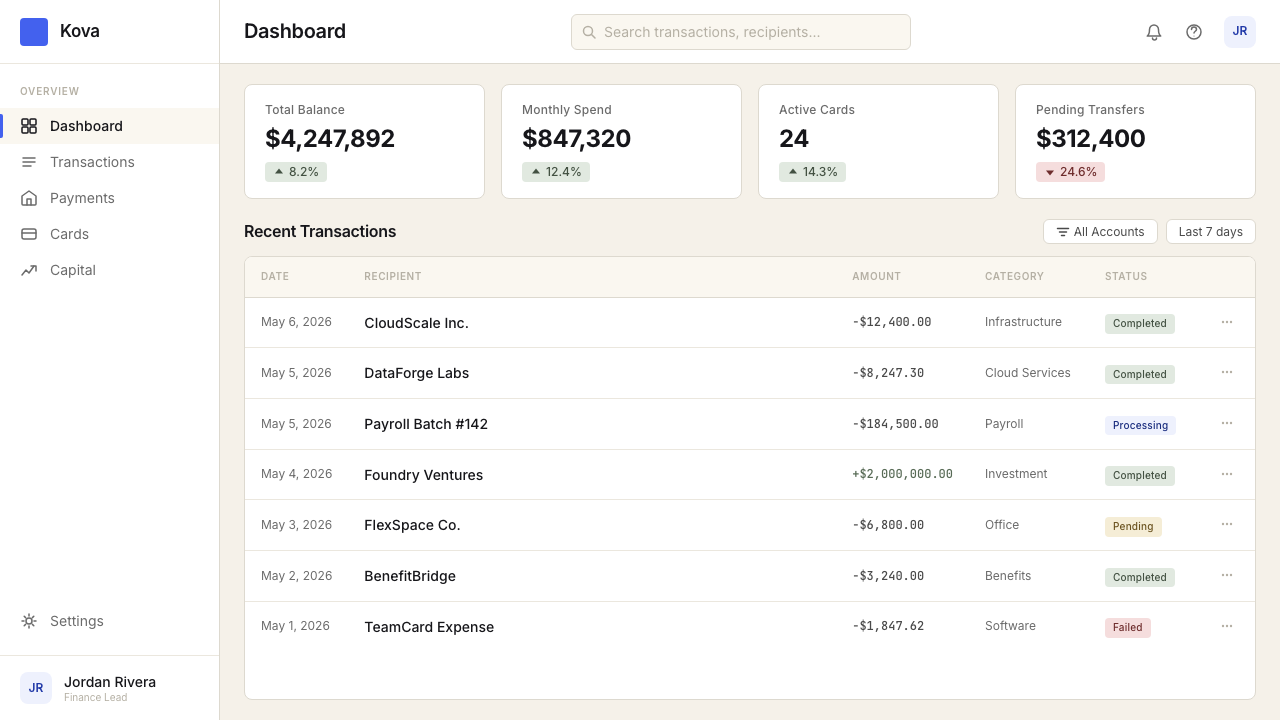Screen dimensions: 1280x720
Task: Go to Dashboard in sidebar
Action: click(110, 126)
